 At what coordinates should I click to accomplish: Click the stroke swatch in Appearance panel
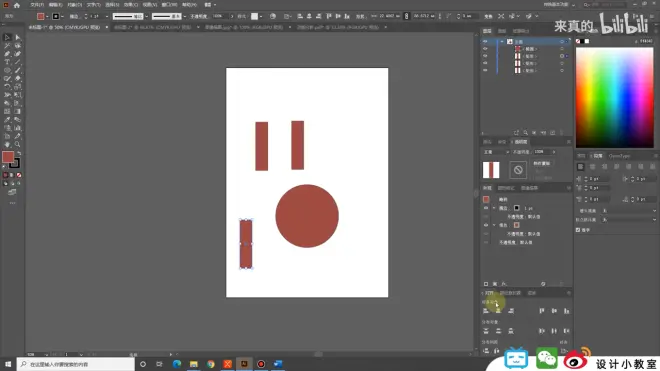[516, 208]
